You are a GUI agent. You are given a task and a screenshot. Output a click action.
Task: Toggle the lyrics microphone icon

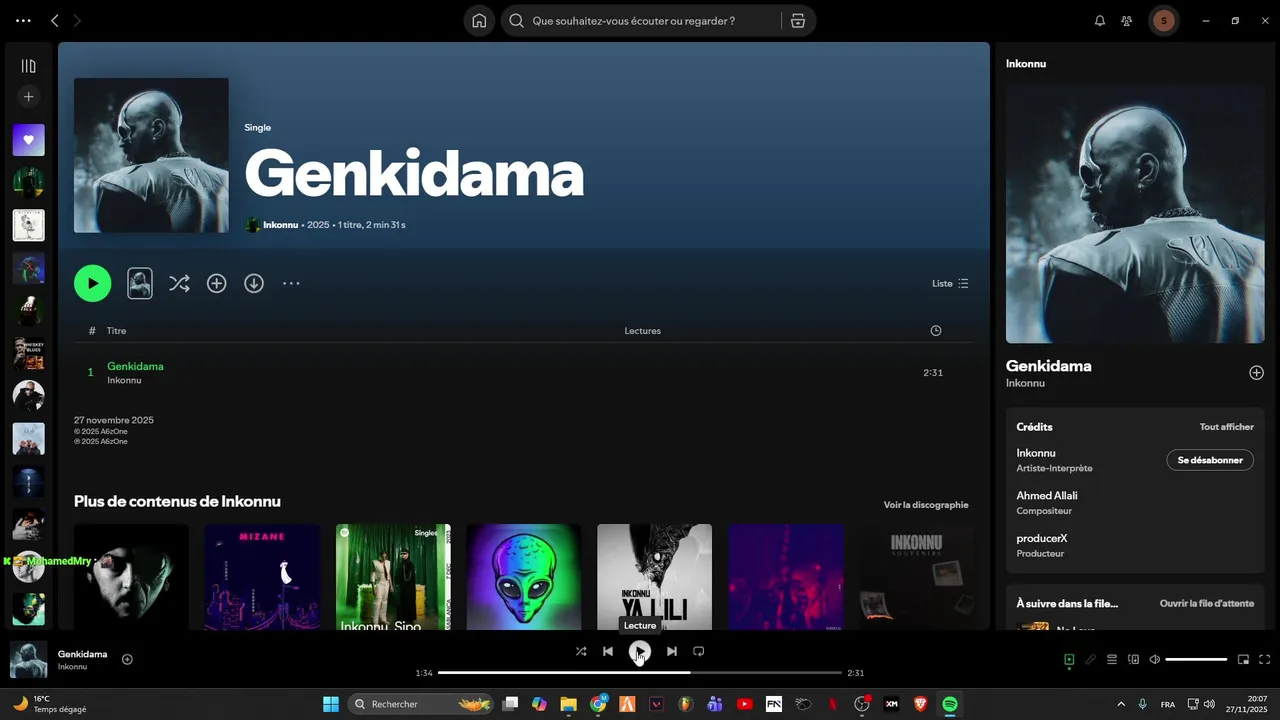(1091, 659)
